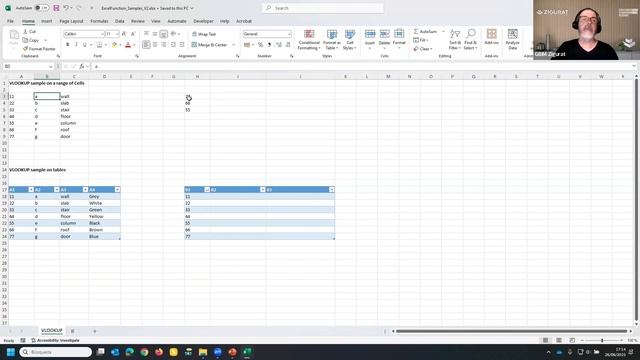The width and height of the screenshot is (640, 360).
Task: Toggle Underline formatting
Action: pos(84,44)
